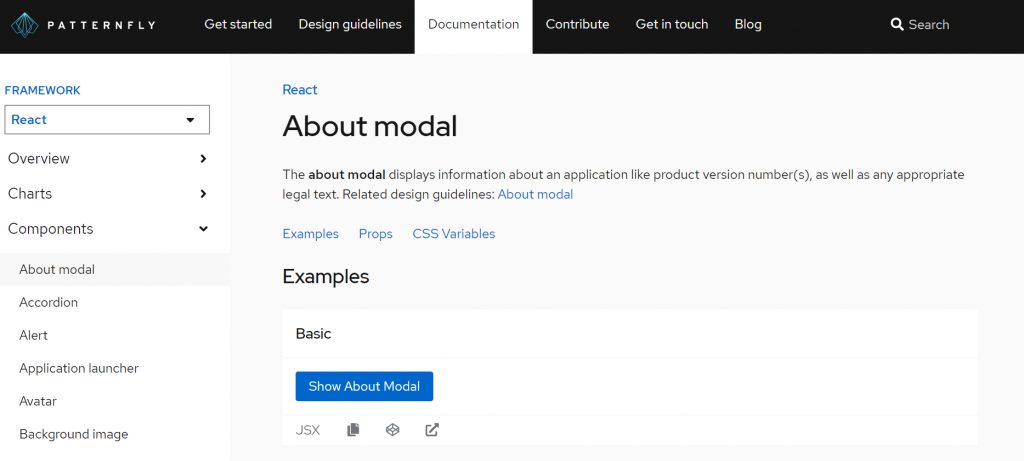The width and height of the screenshot is (1024, 461).
Task: Follow the React breadcrumb link
Action: pyautogui.click(x=300, y=90)
